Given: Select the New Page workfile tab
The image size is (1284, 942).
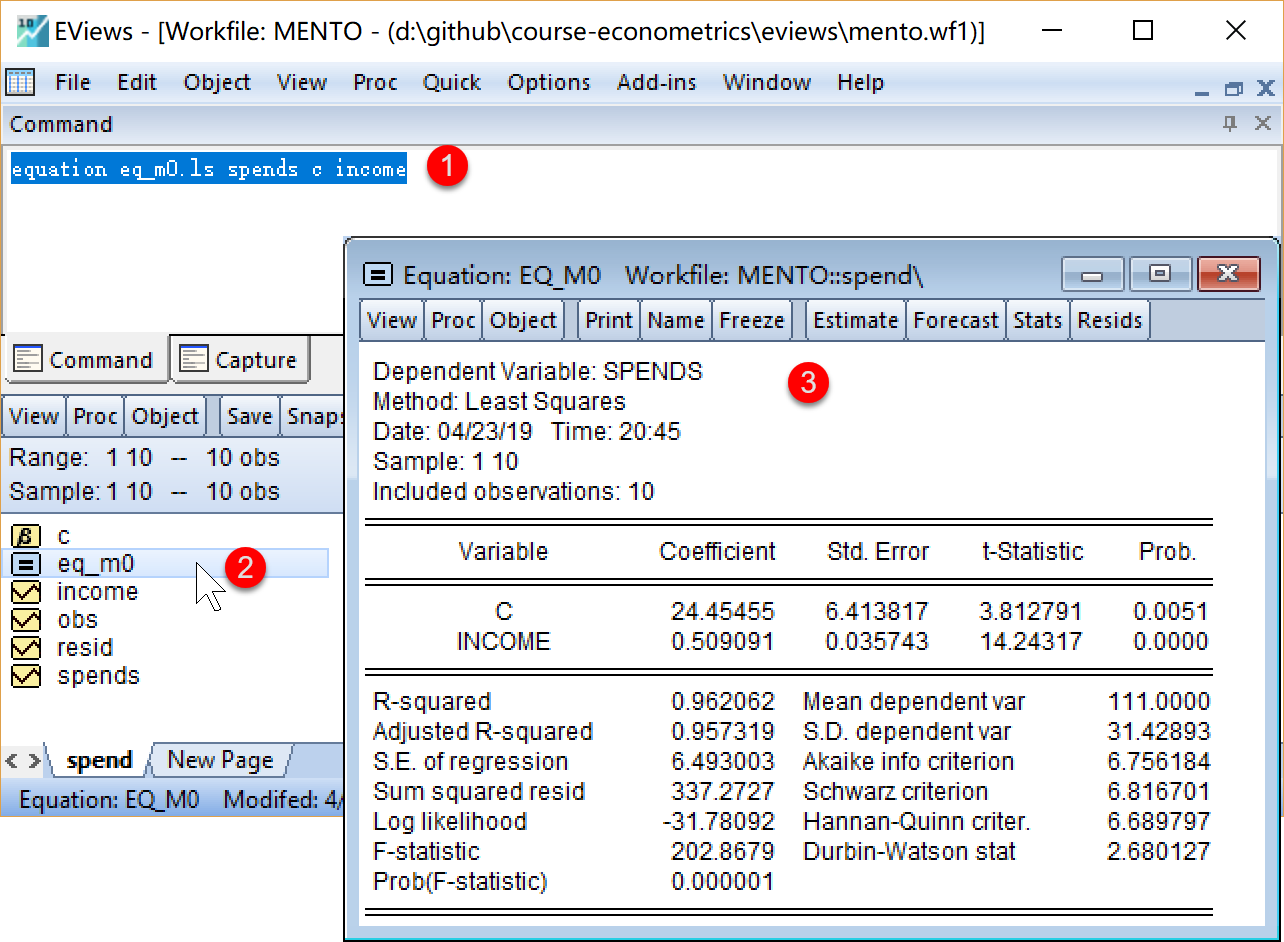Looking at the screenshot, I should pos(219,760).
